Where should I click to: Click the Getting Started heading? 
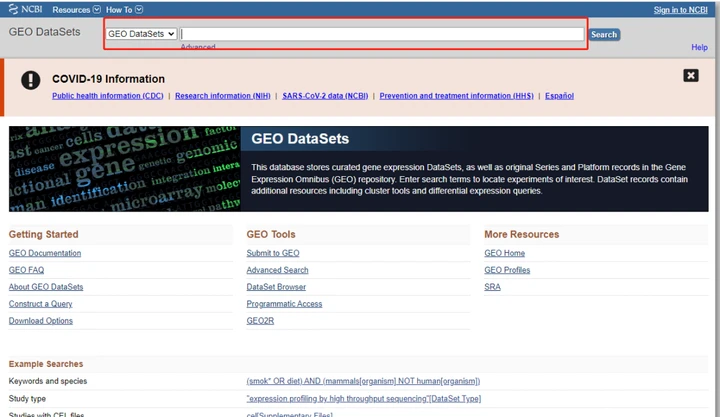tap(44, 234)
